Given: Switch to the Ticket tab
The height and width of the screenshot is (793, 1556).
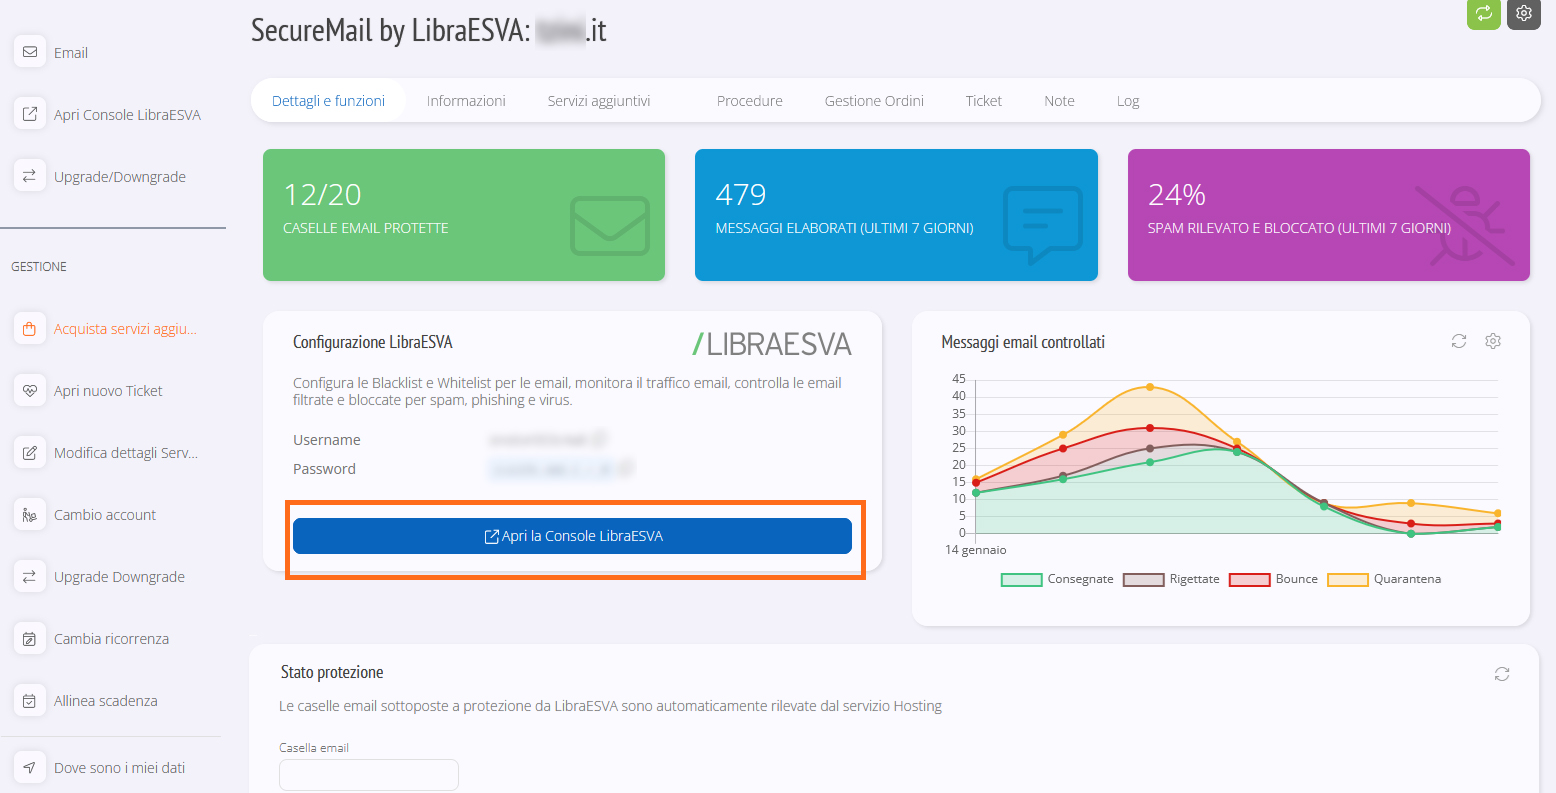Looking at the screenshot, I should (x=984, y=101).
